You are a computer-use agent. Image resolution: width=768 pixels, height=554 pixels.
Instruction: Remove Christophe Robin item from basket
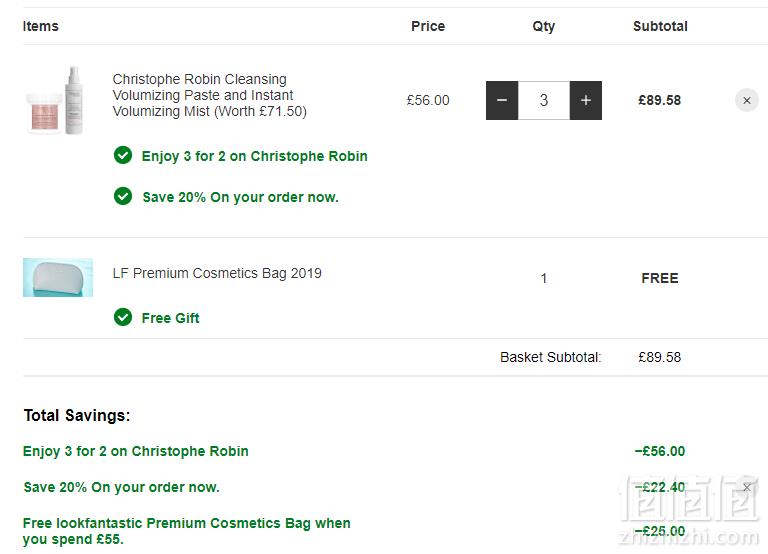747,100
